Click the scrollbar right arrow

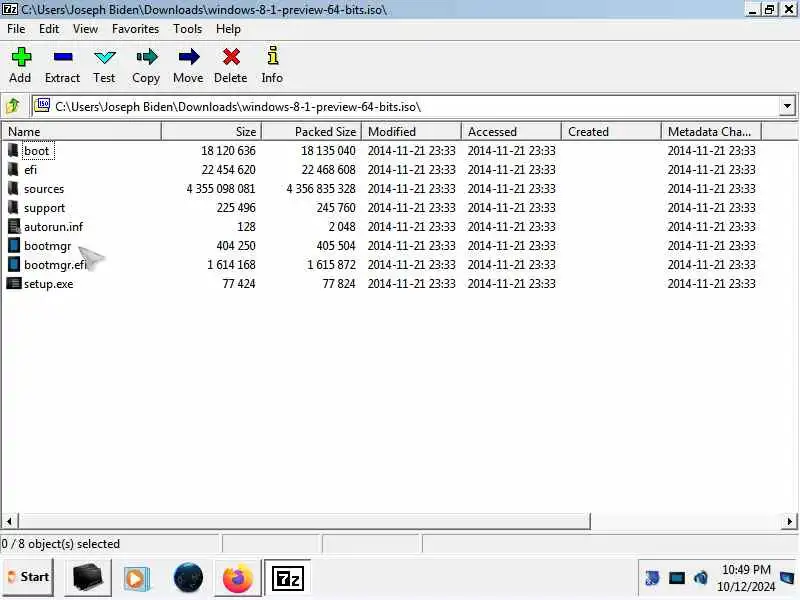pos(789,521)
